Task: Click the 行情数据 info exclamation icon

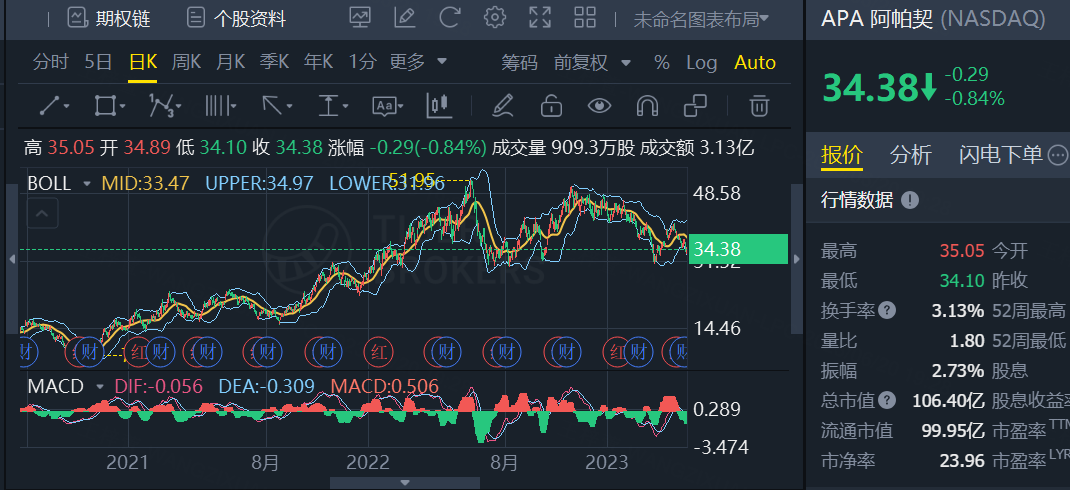Action: tap(909, 200)
